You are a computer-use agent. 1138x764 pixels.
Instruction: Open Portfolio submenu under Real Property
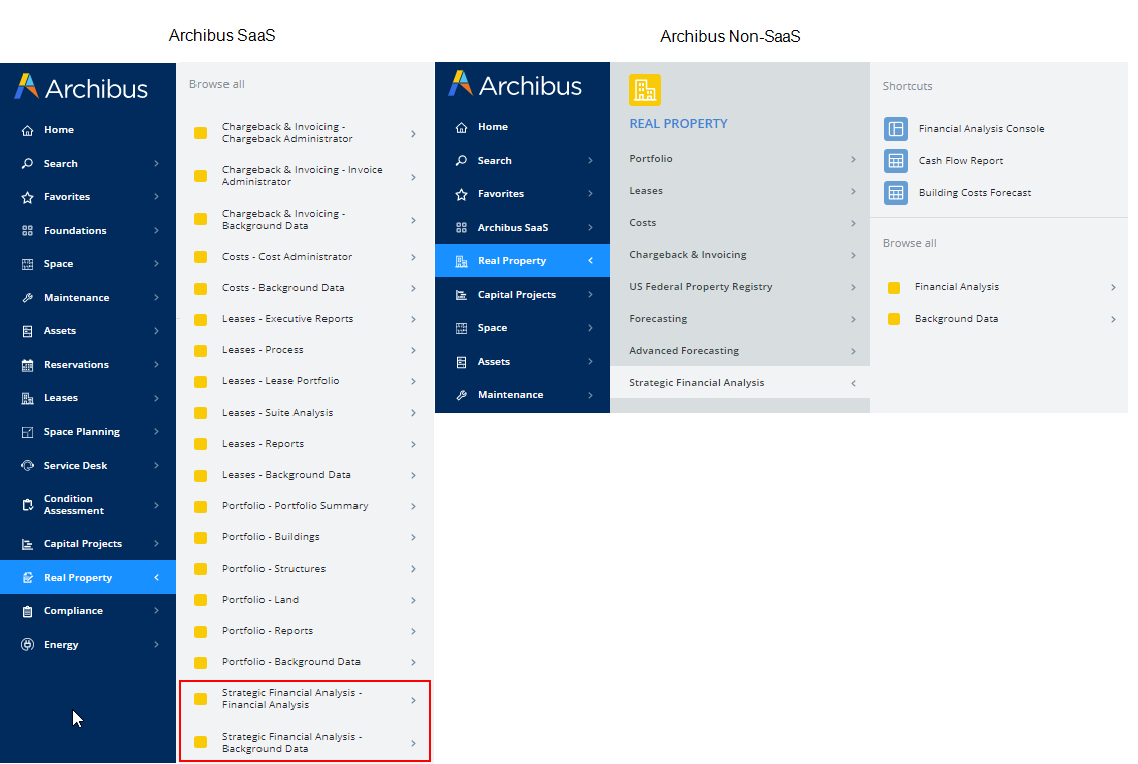tap(740, 159)
